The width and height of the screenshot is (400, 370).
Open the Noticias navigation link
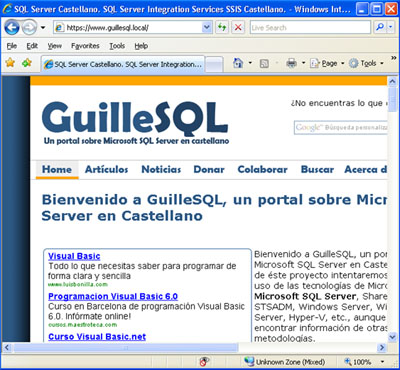pyautogui.click(x=161, y=169)
